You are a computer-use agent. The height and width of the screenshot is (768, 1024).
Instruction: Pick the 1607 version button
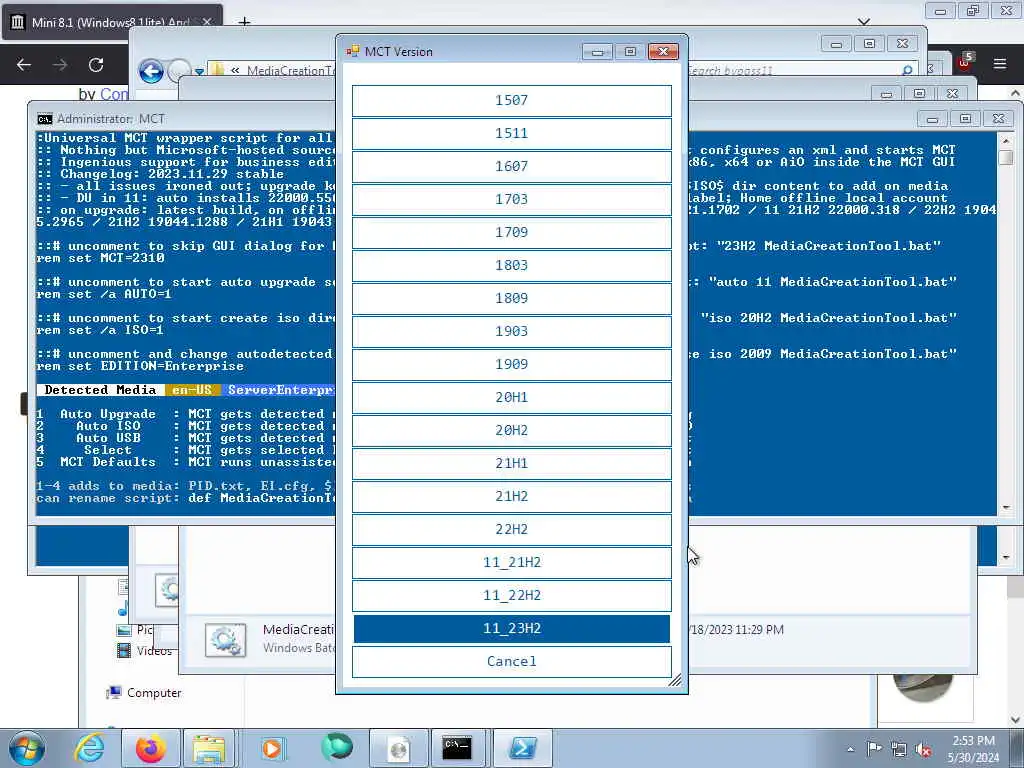[511, 167]
